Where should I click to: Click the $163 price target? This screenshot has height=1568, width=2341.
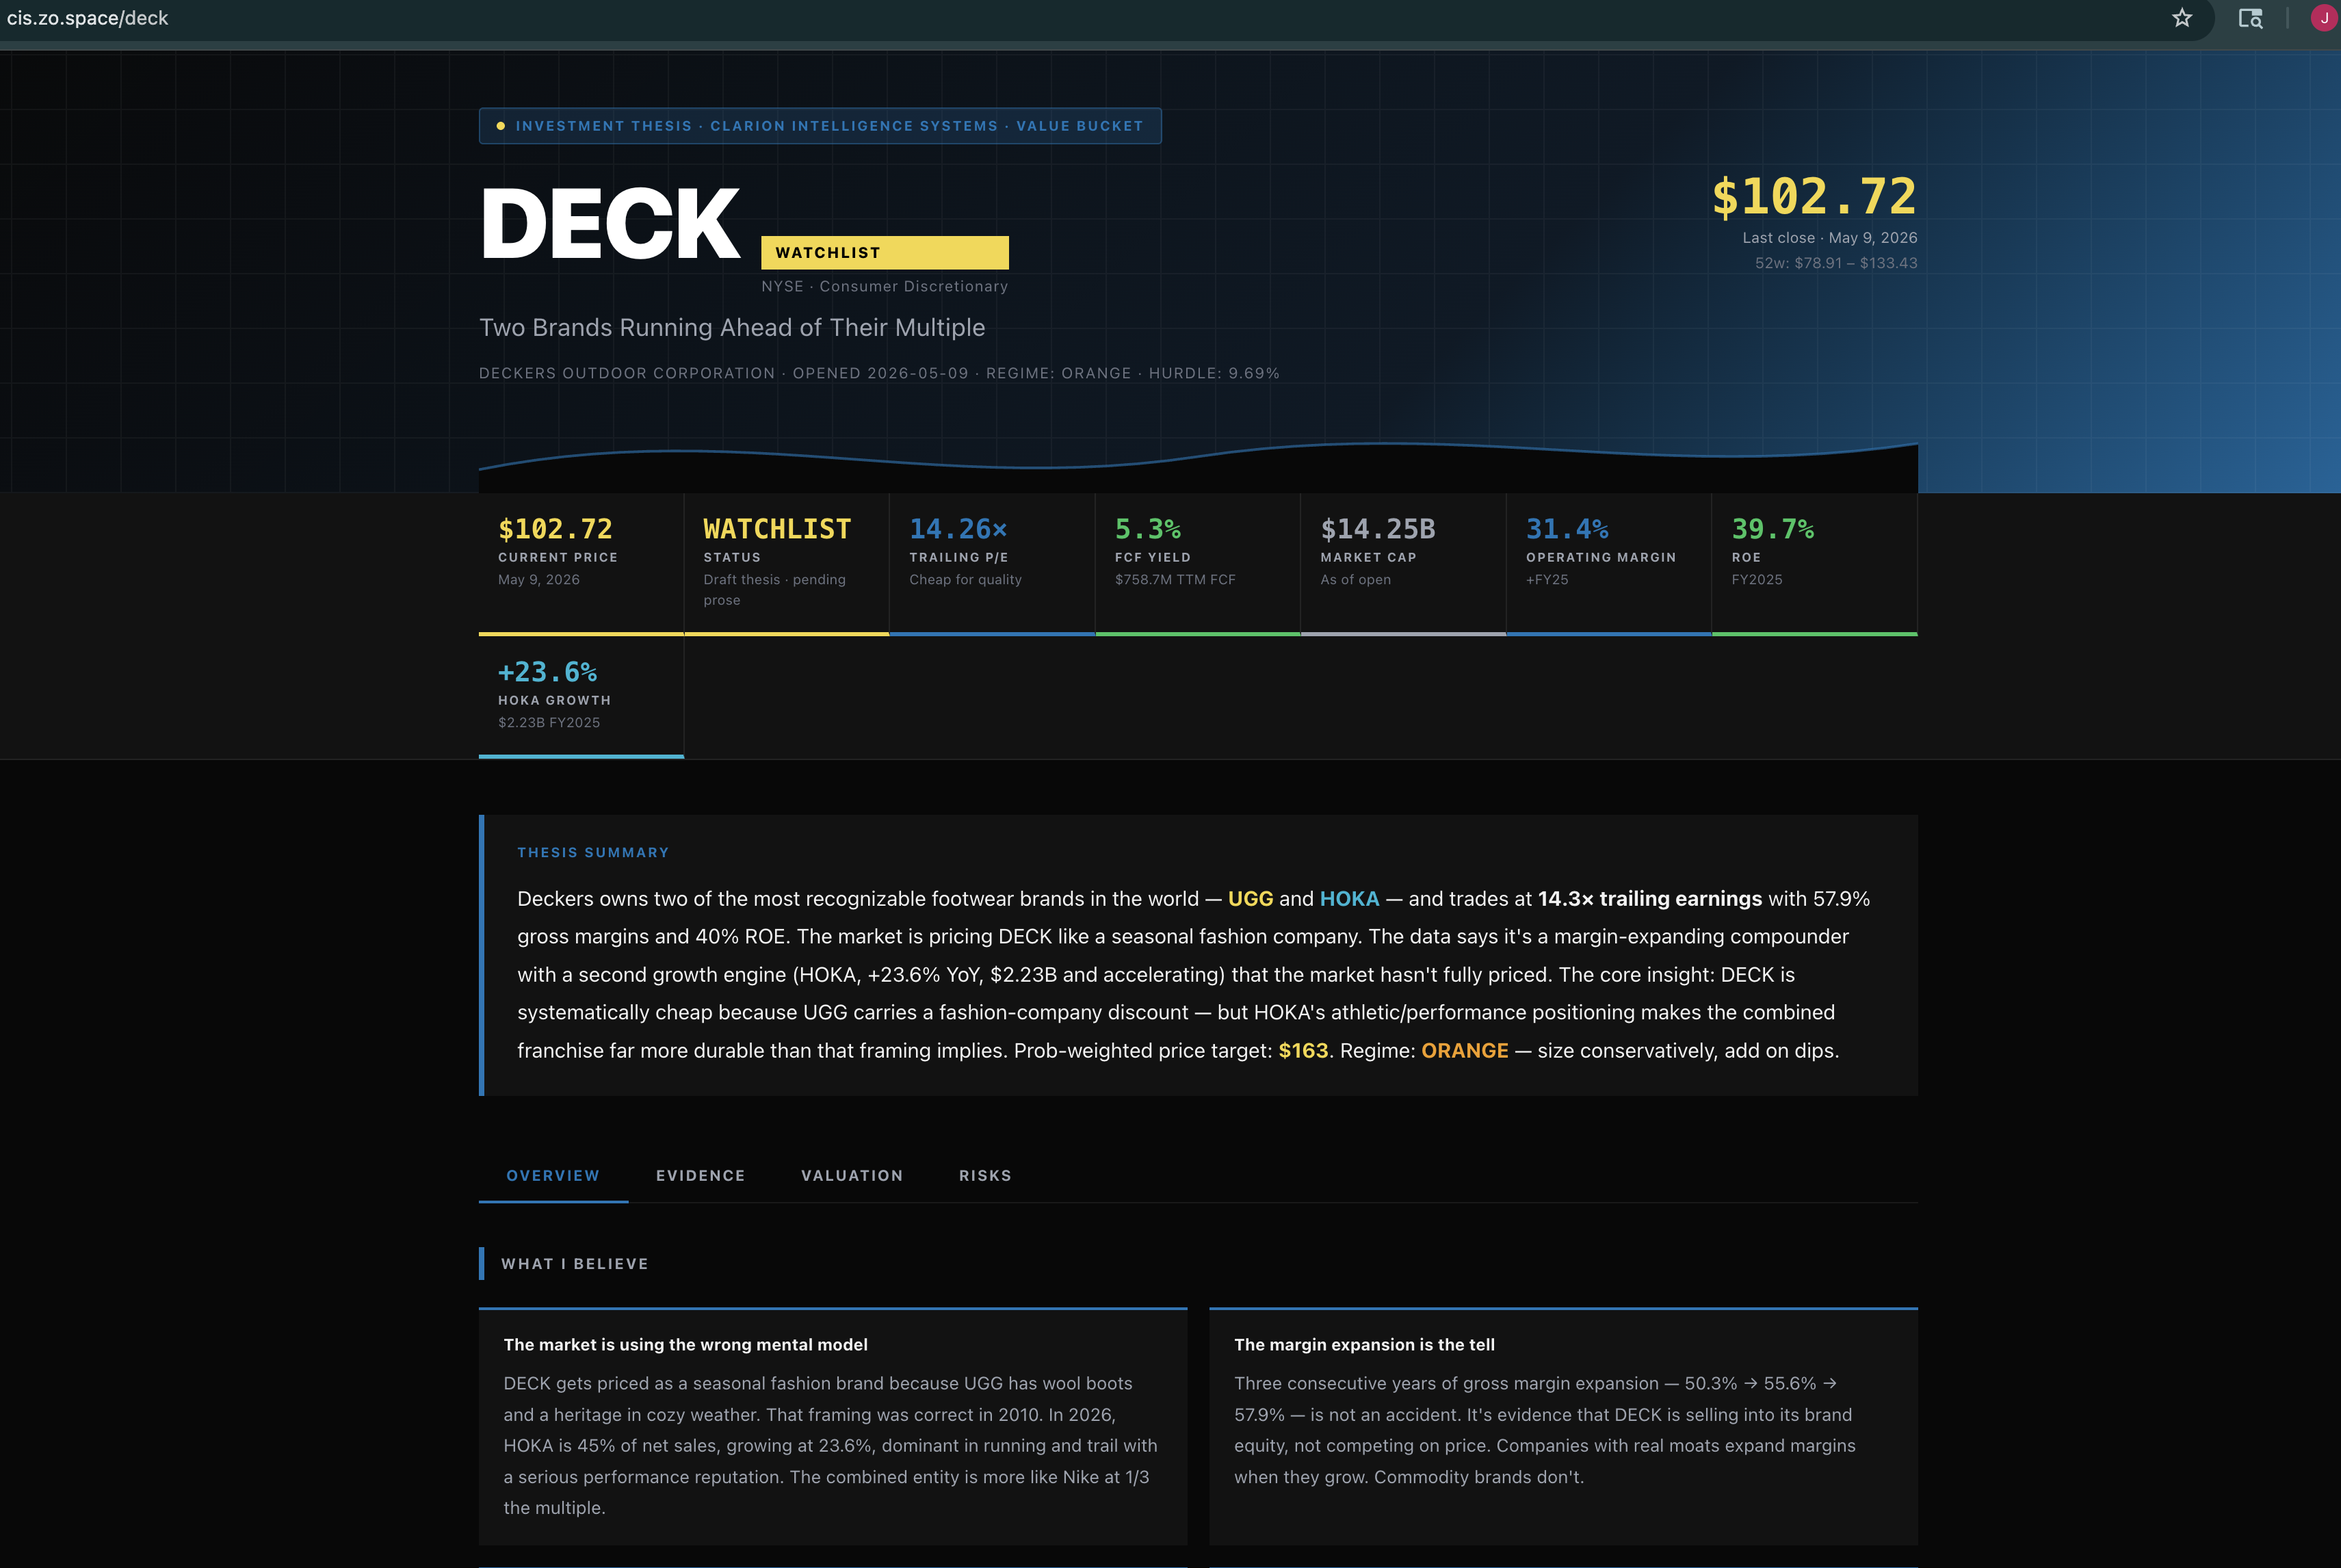click(x=1303, y=1050)
